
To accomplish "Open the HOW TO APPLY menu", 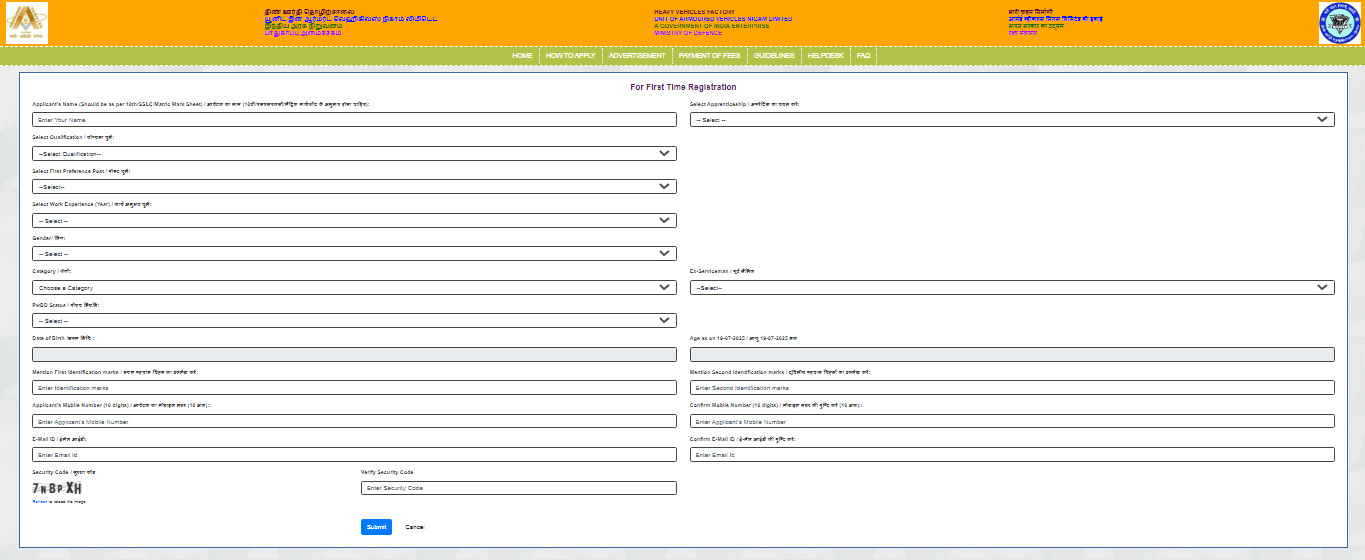I will point(570,56).
